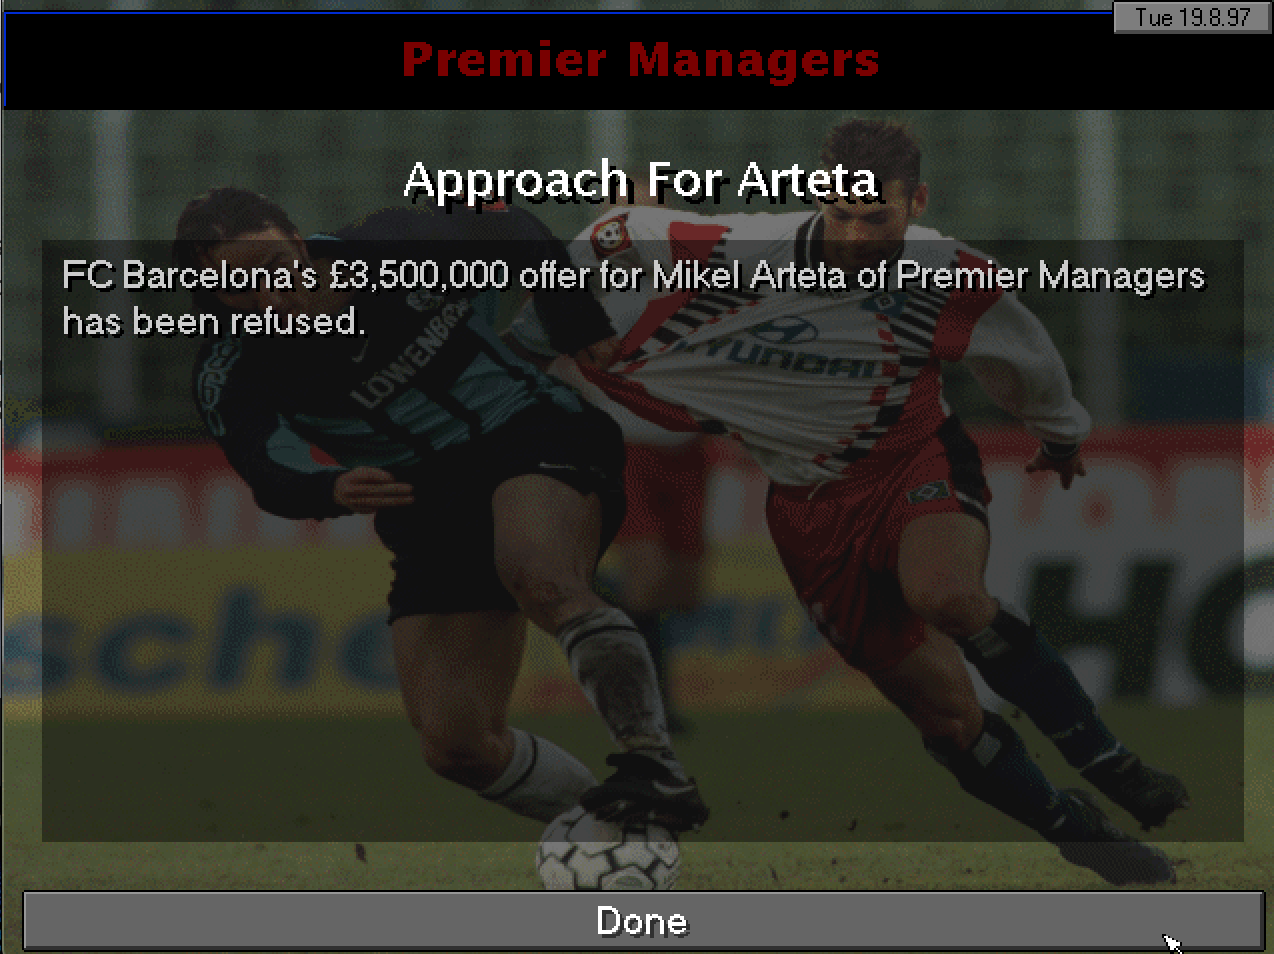Click the mouse cursor arrow near Done
1274x954 pixels.
[1172, 942]
